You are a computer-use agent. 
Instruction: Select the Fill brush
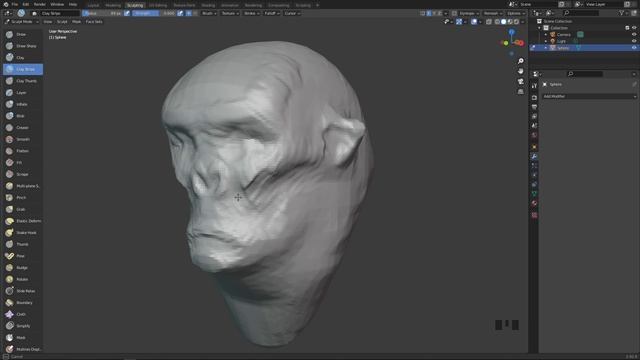22,162
